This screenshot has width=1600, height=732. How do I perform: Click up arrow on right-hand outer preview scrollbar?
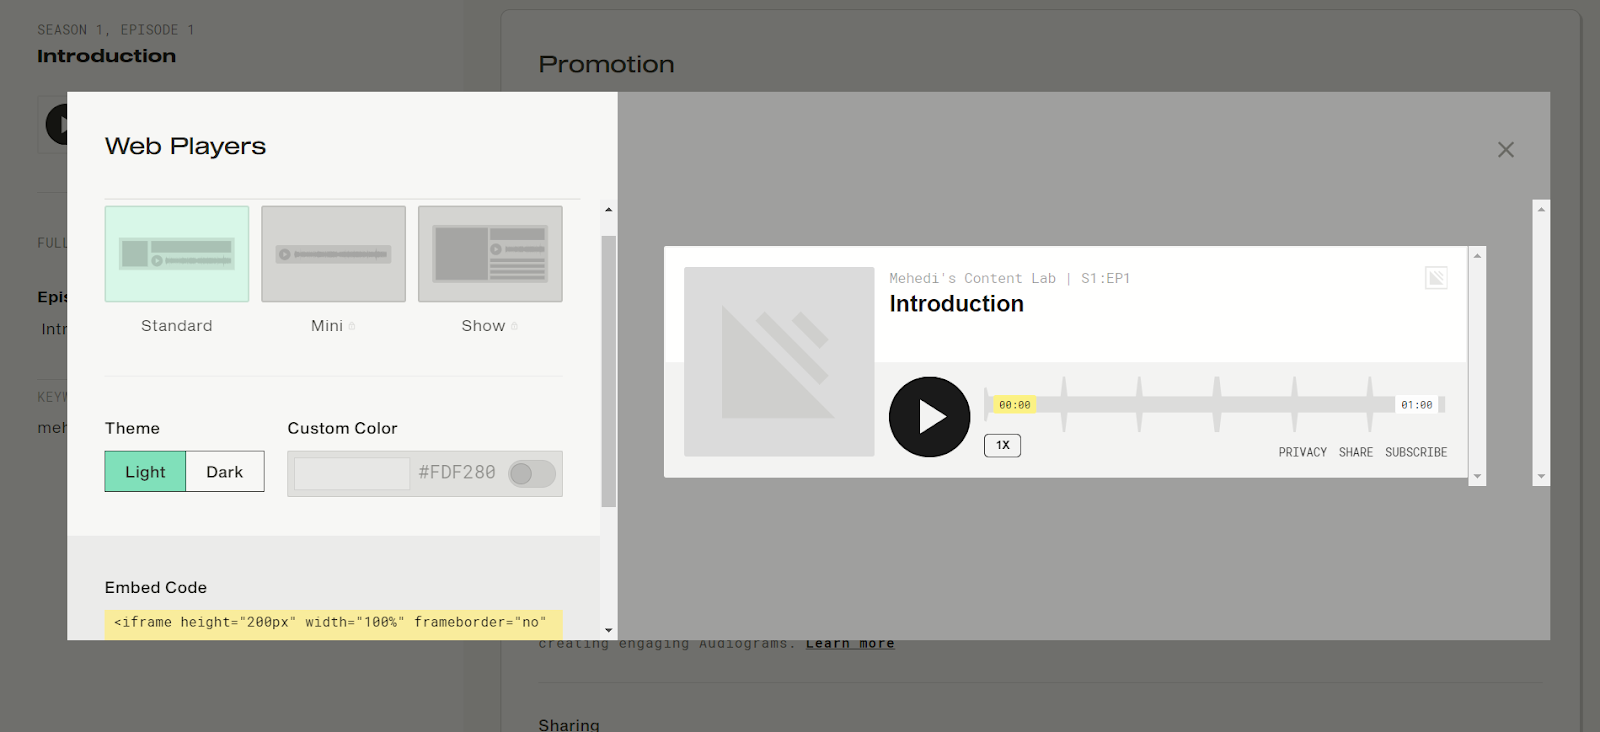point(1541,209)
